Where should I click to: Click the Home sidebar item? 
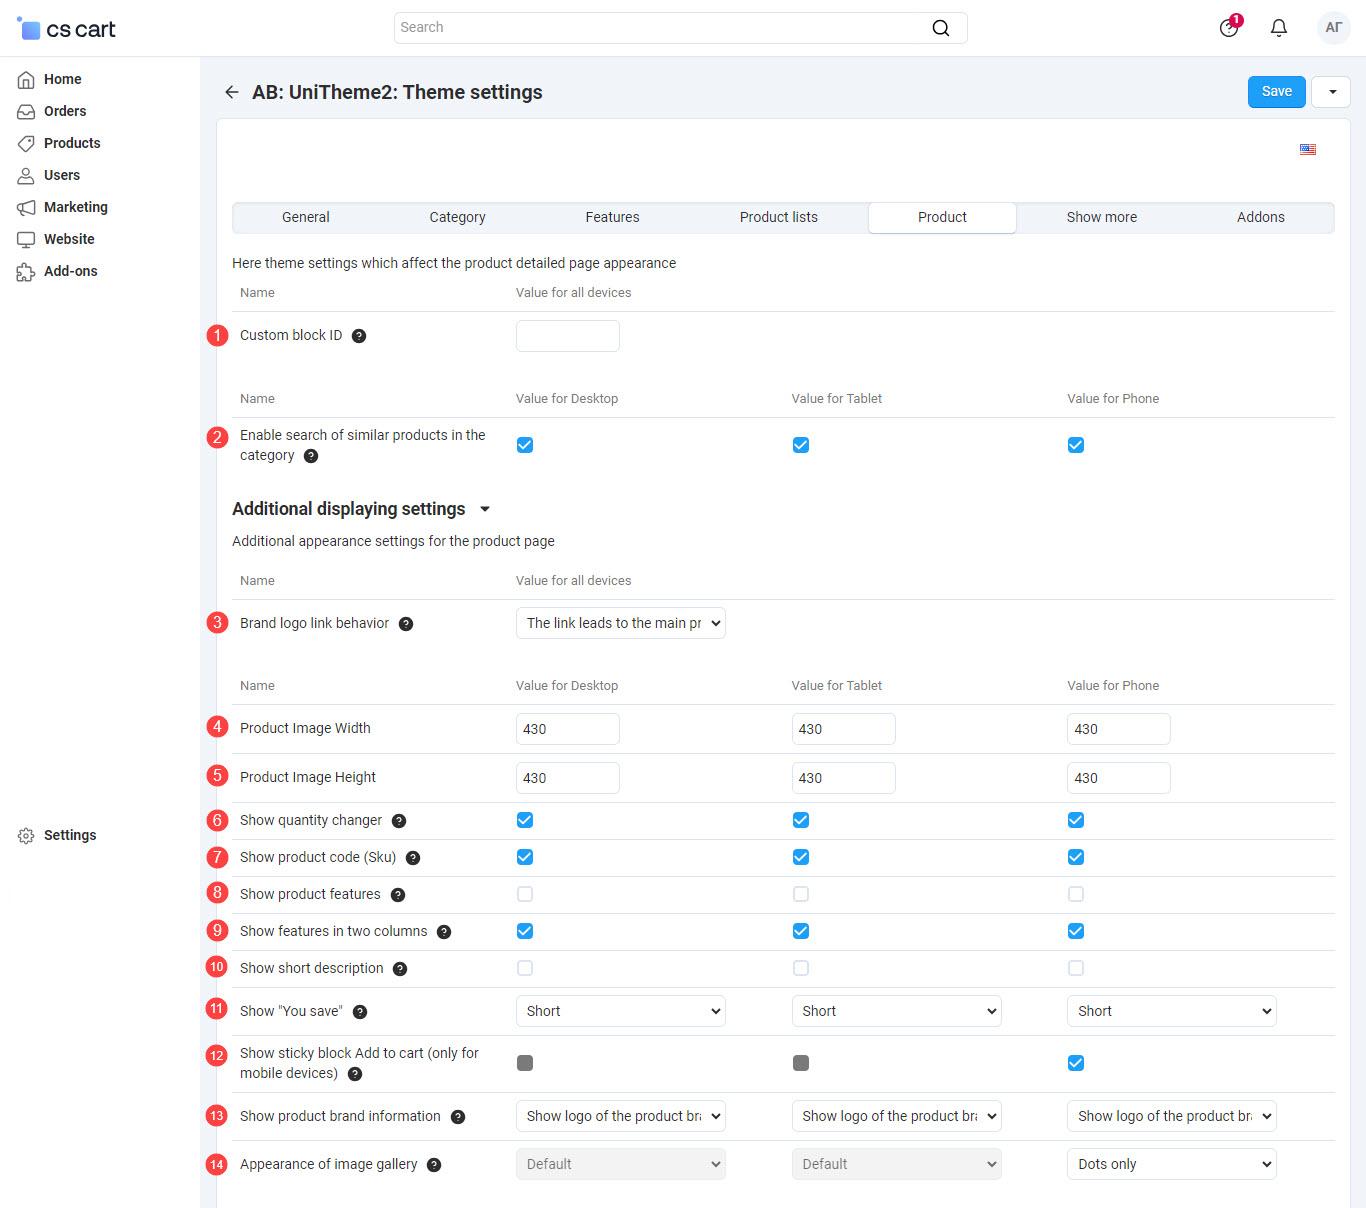tap(62, 79)
